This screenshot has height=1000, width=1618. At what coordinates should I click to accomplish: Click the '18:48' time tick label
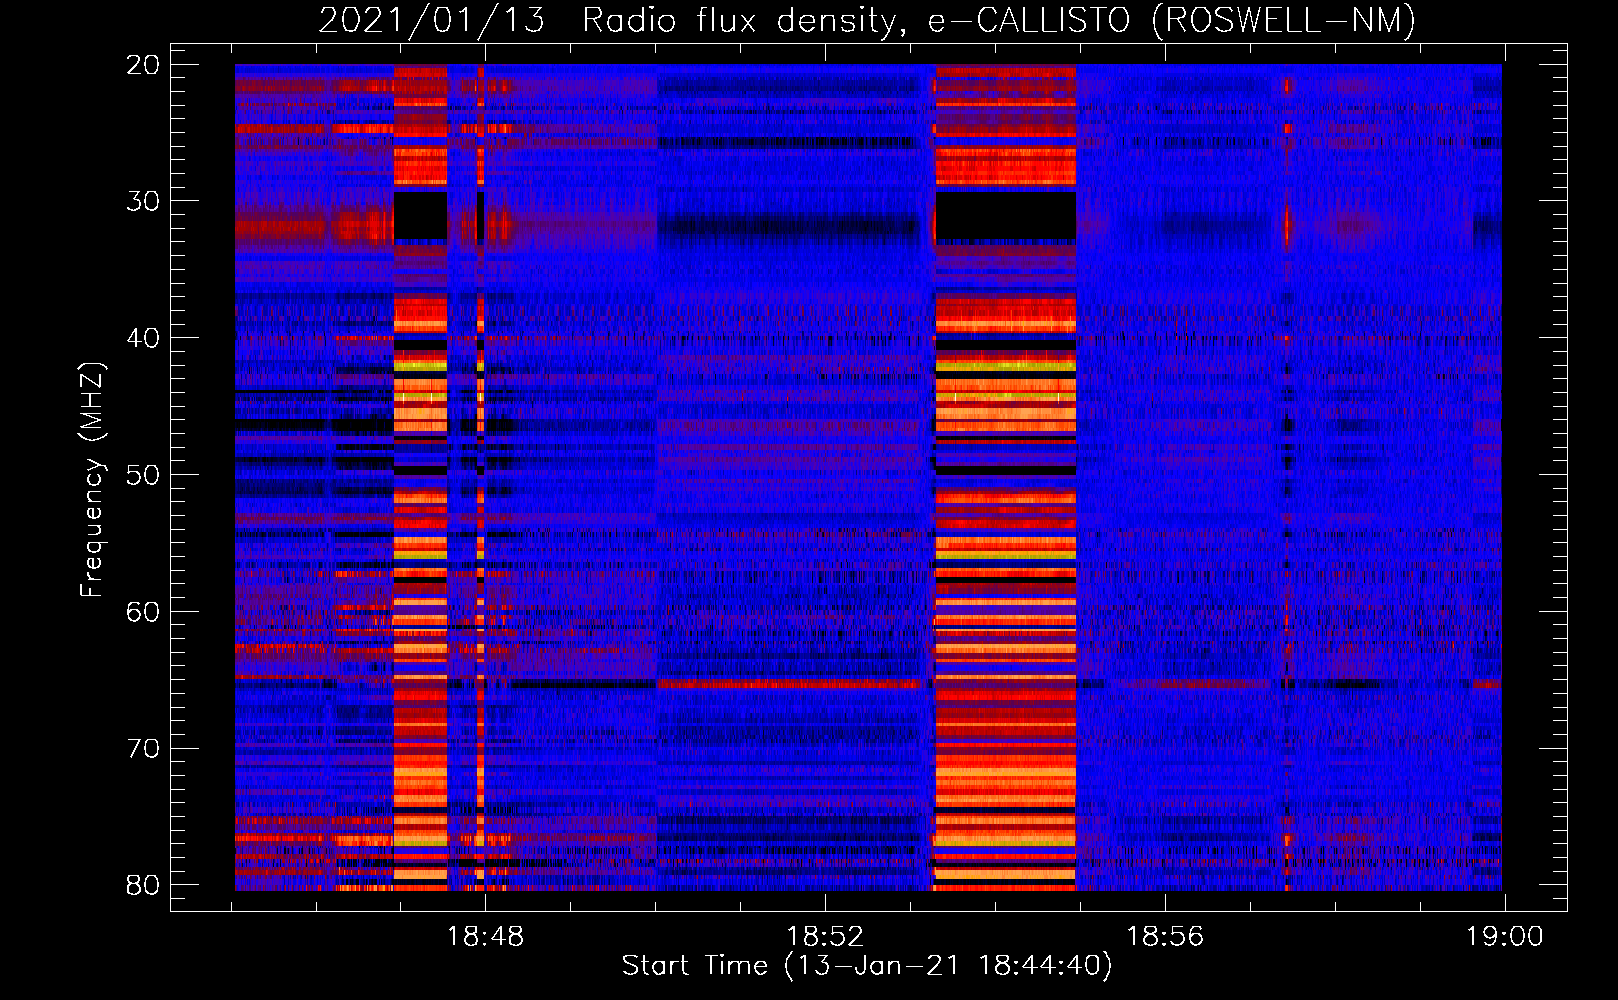485,937
